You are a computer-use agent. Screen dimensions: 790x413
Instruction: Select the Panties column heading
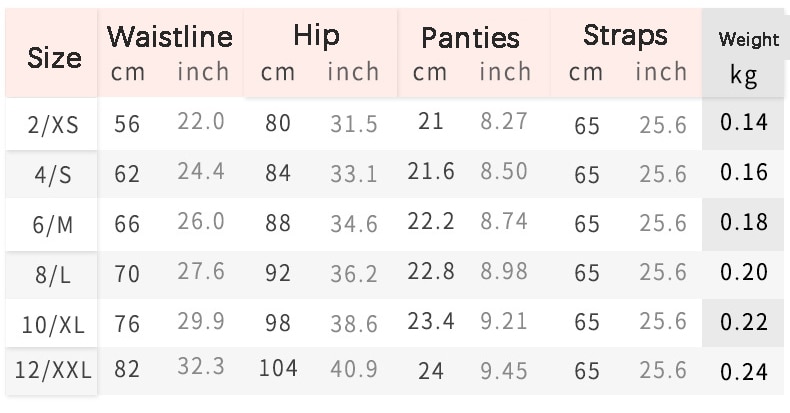click(x=470, y=38)
